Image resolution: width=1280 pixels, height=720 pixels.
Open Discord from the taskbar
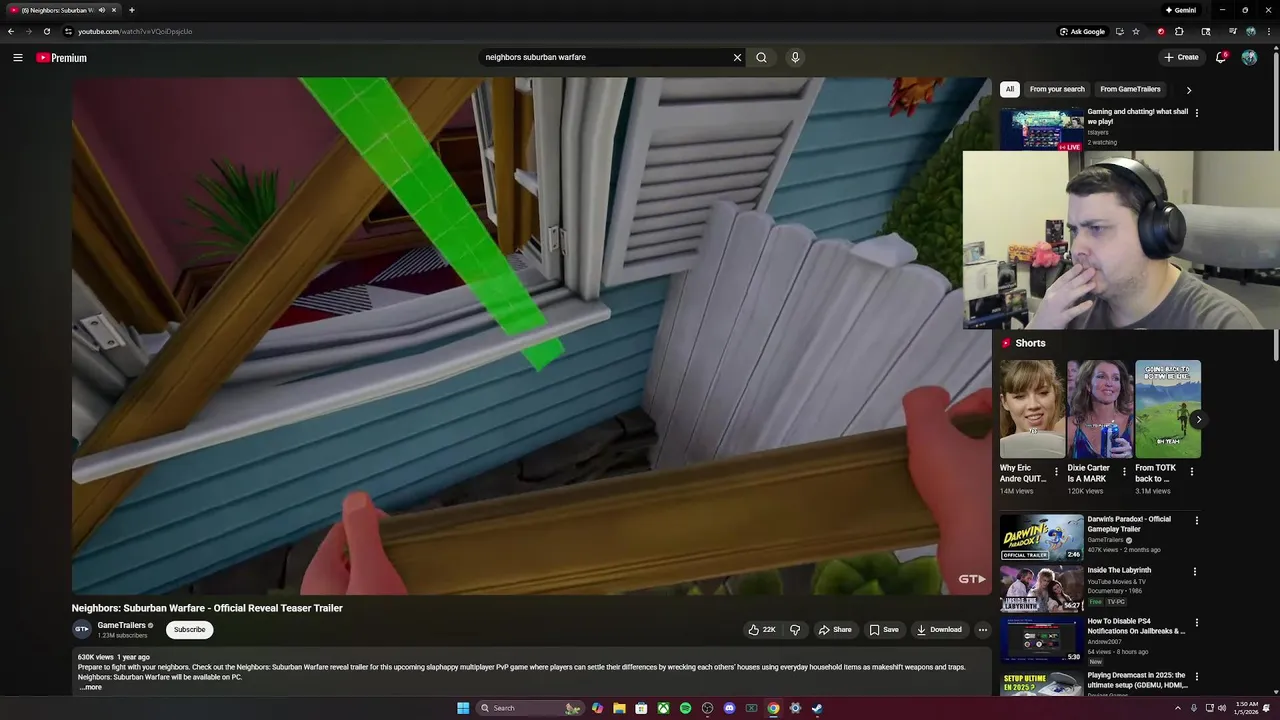pos(729,708)
